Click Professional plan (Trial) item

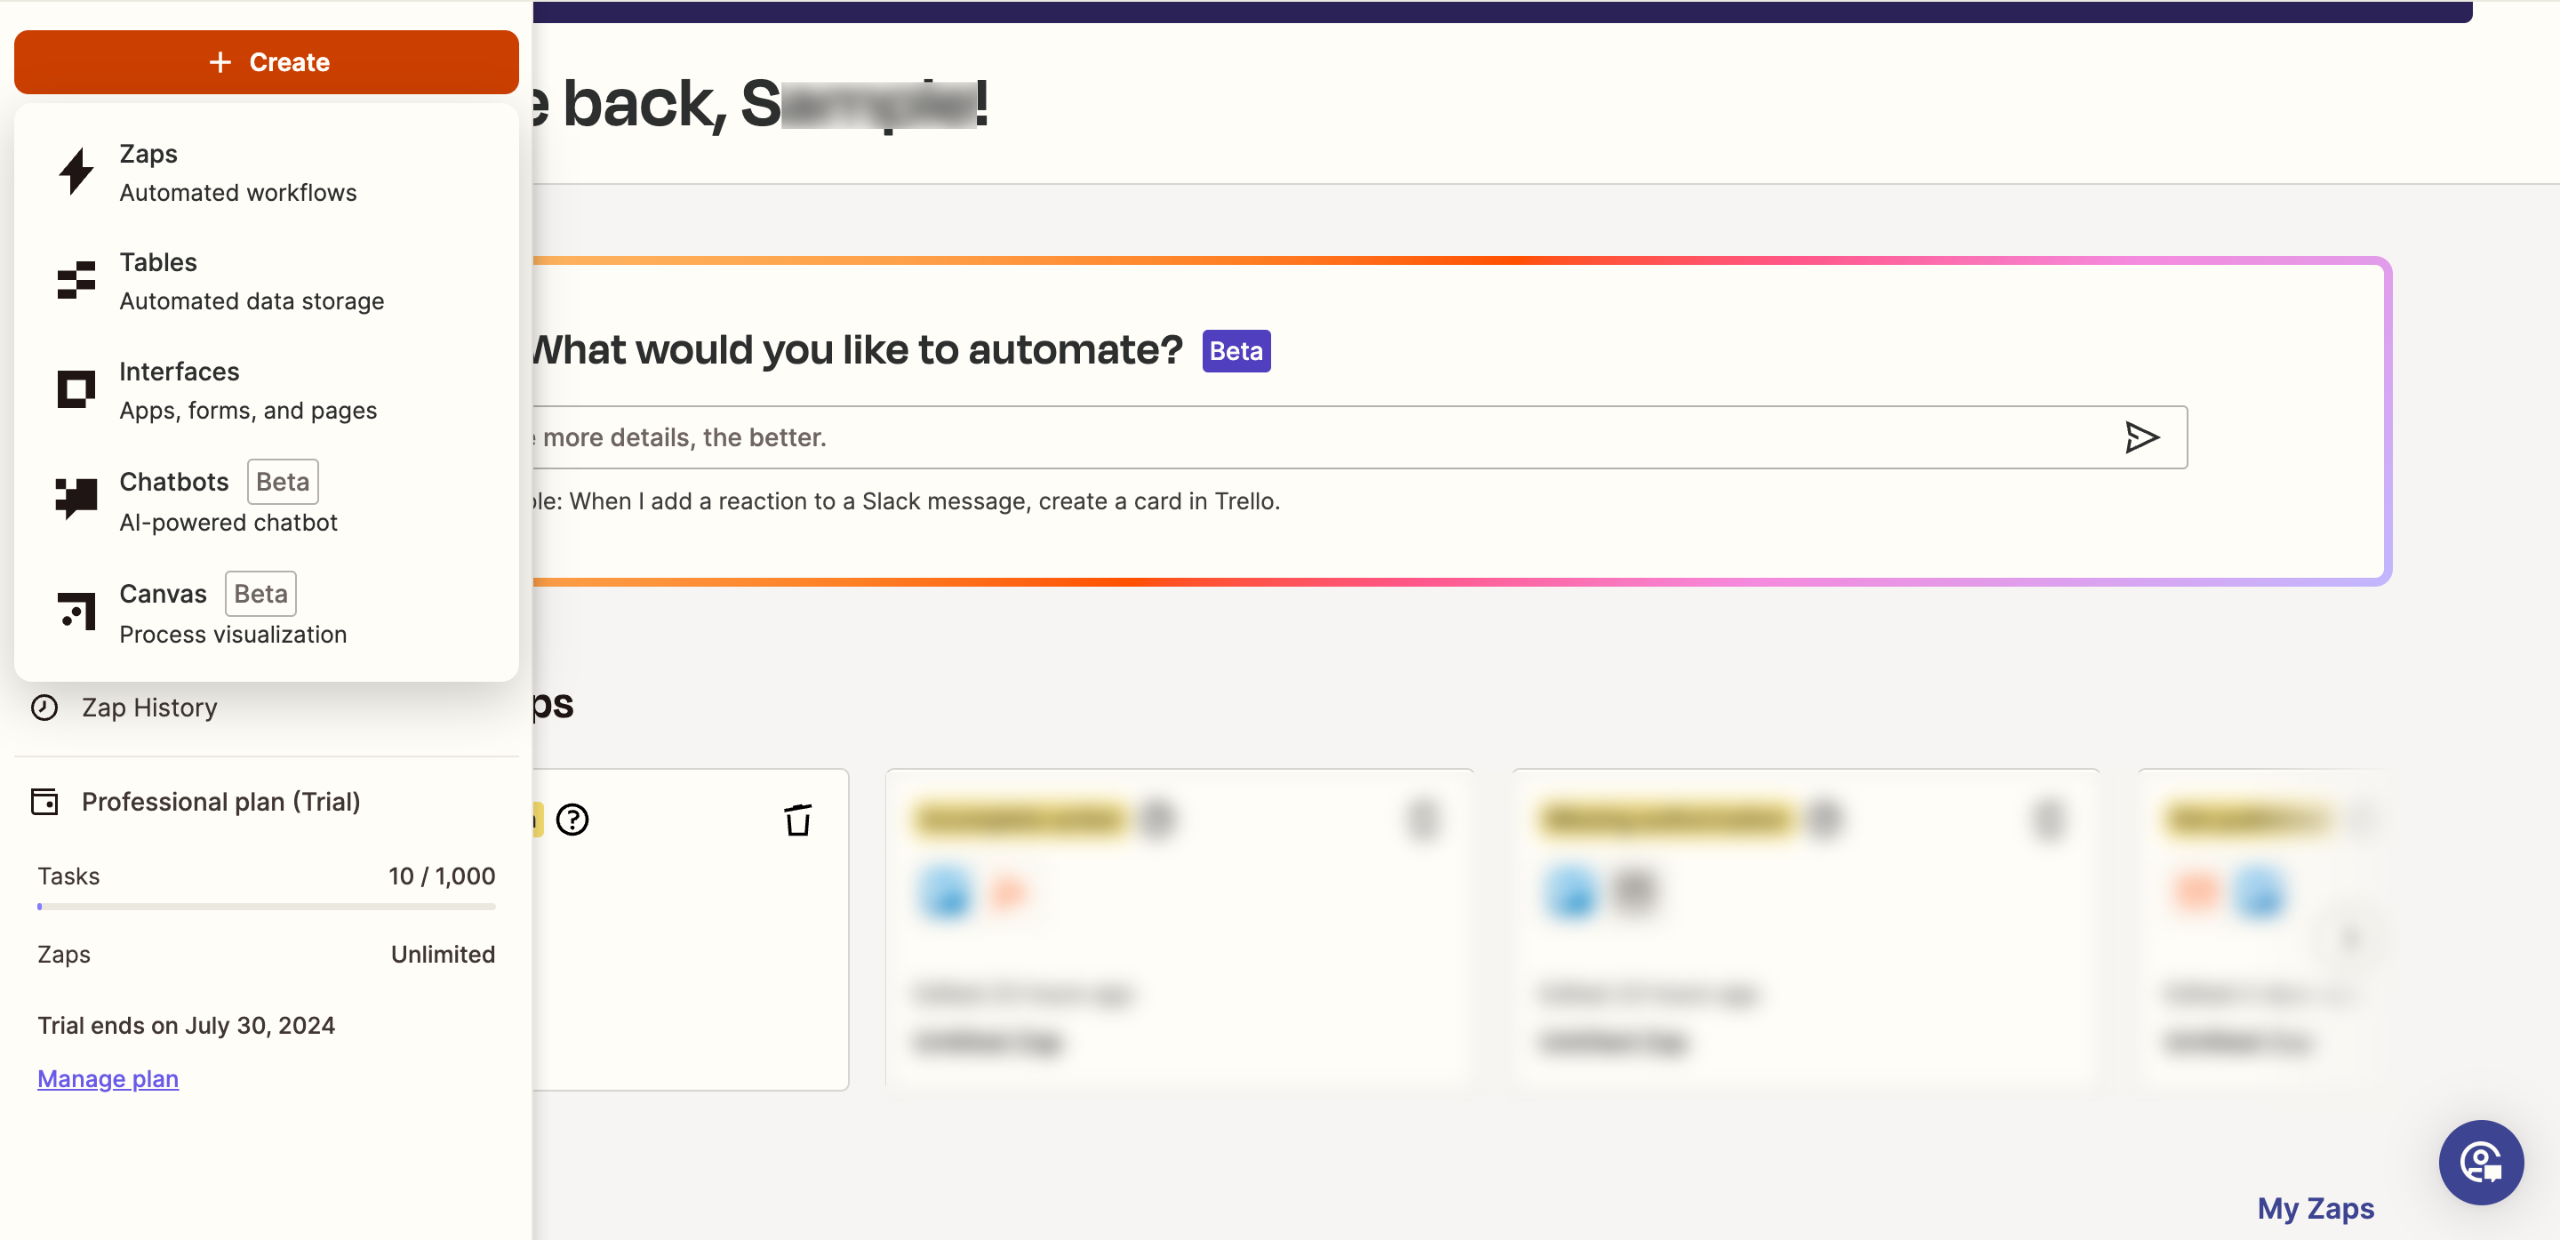pyautogui.click(x=221, y=802)
